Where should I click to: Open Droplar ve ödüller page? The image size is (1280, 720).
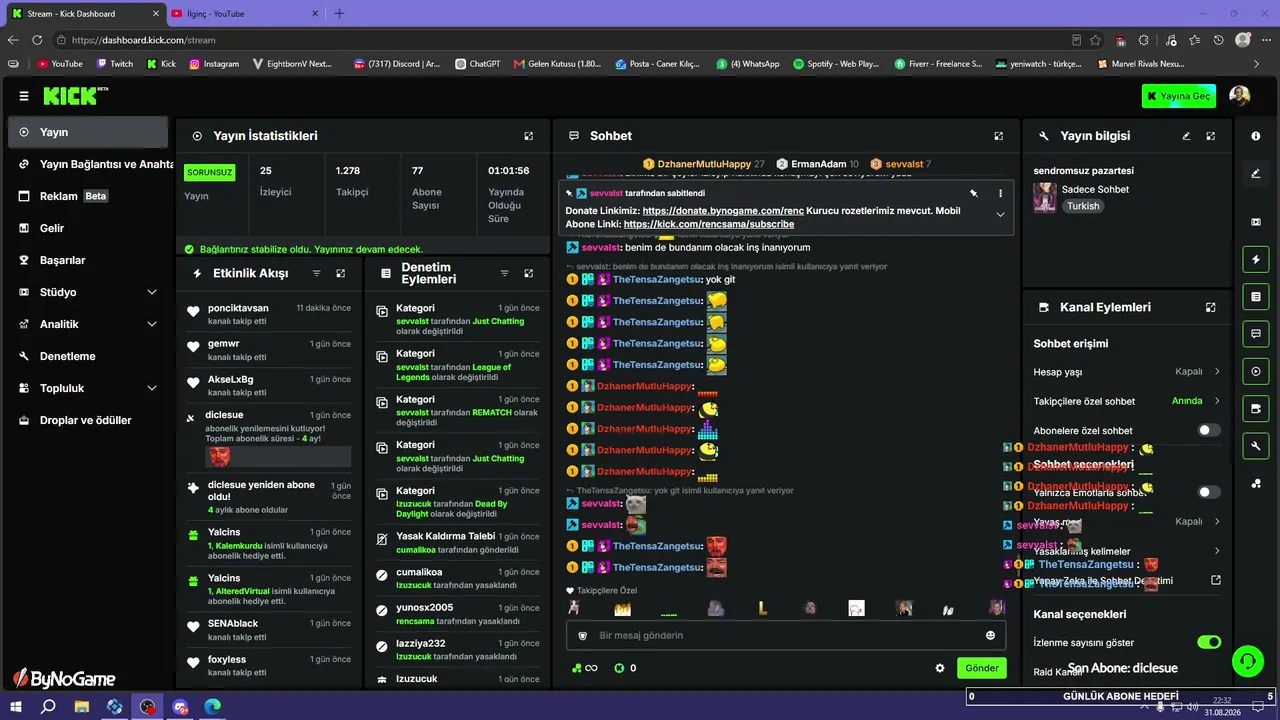88,420
